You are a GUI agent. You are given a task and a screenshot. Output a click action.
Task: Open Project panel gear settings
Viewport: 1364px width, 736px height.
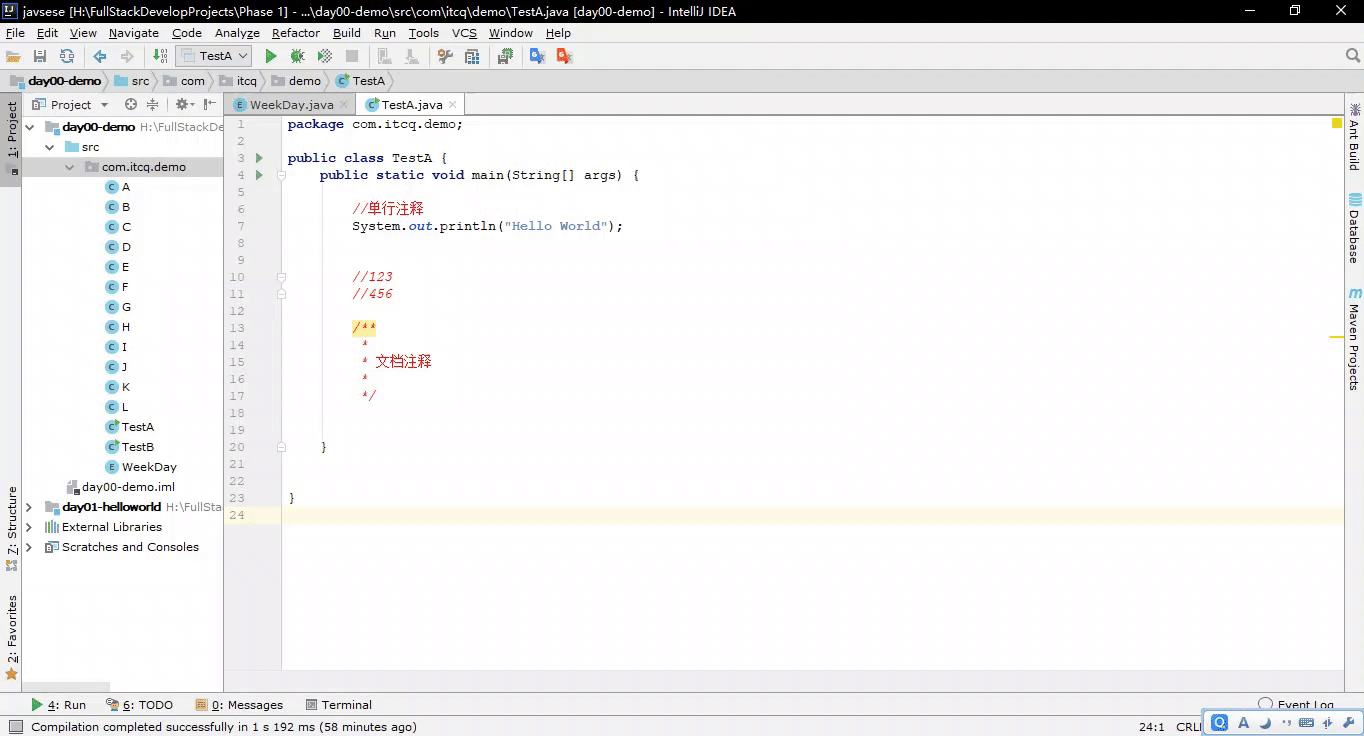pos(184,104)
